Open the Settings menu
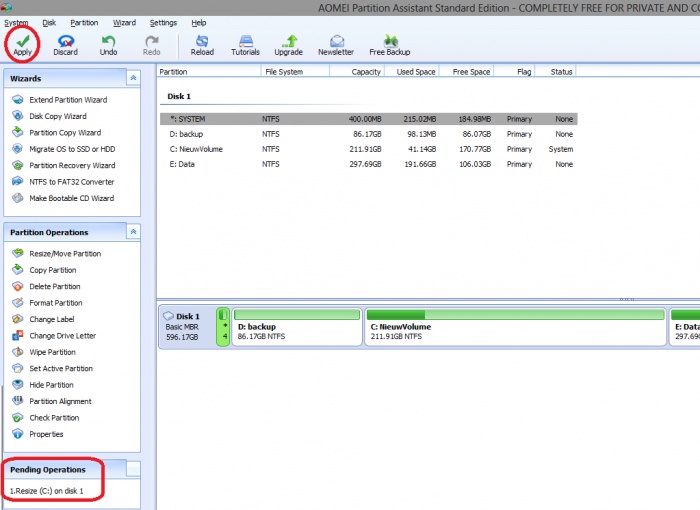Screen dimensions: 700x510 [x=163, y=22]
